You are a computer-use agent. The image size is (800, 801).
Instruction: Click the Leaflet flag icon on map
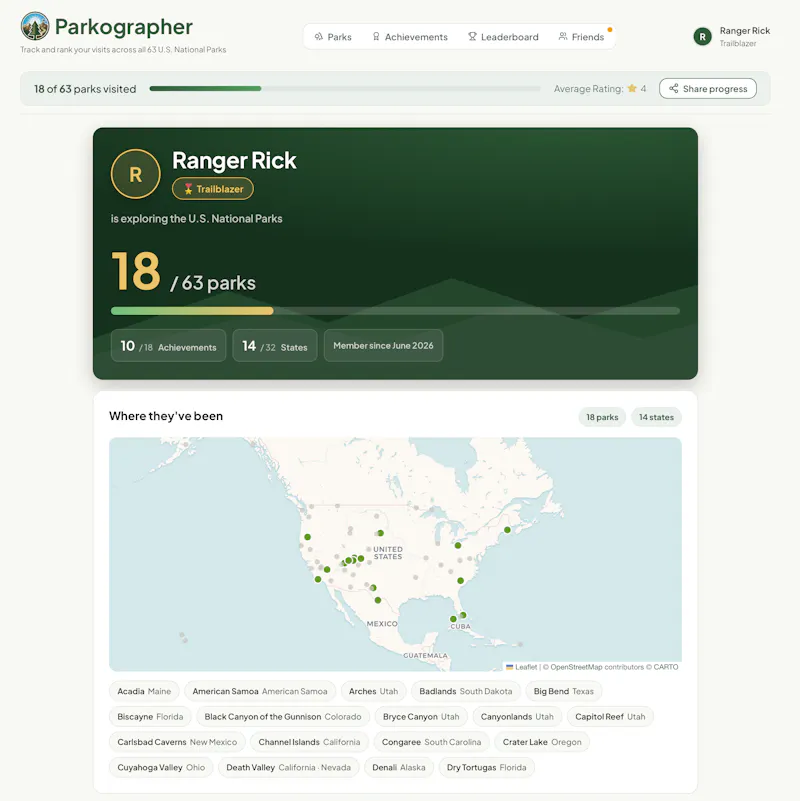(x=509, y=667)
